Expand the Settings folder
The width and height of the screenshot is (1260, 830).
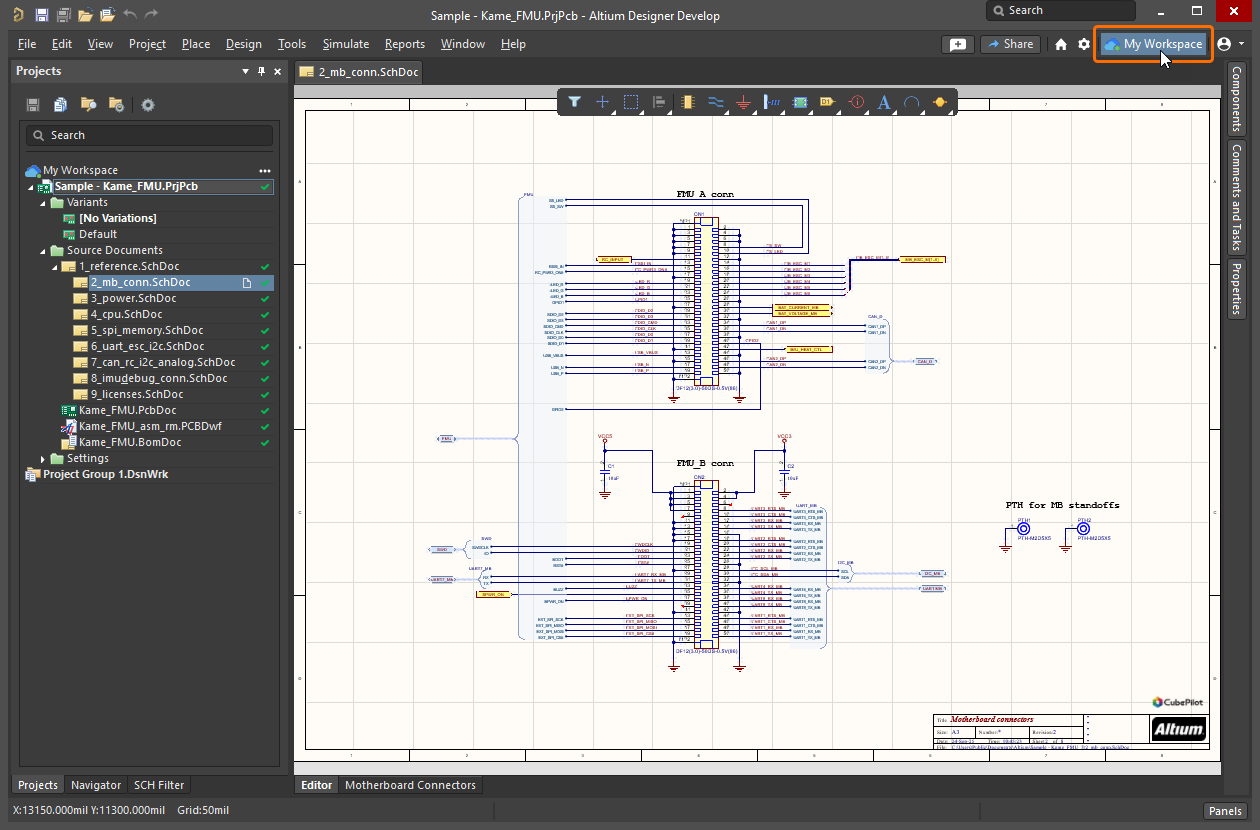pos(43,458)
